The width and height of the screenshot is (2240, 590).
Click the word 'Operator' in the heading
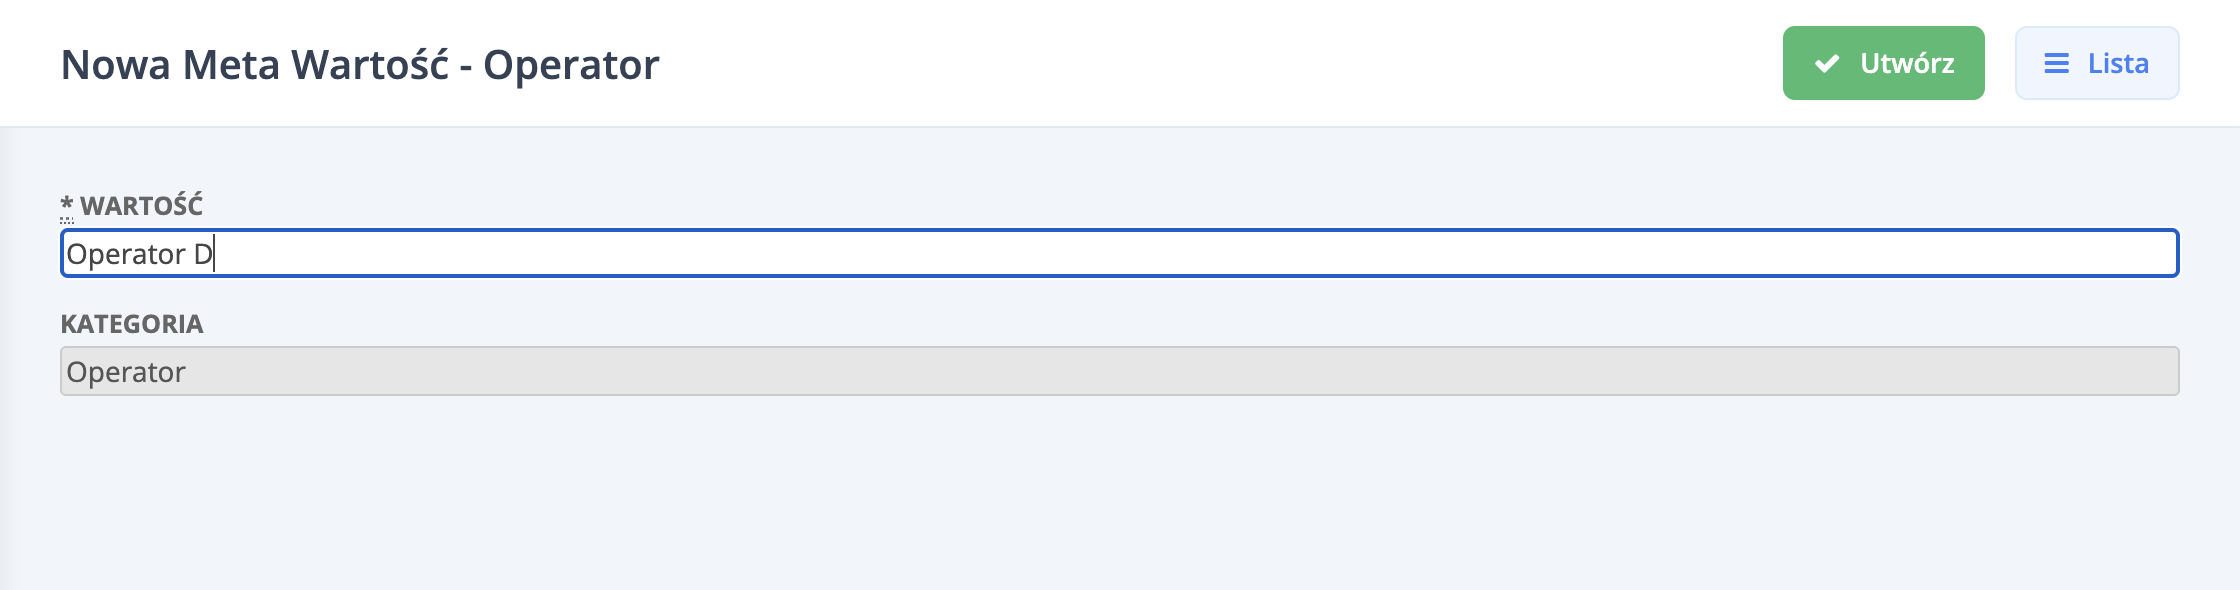[571, 65]
